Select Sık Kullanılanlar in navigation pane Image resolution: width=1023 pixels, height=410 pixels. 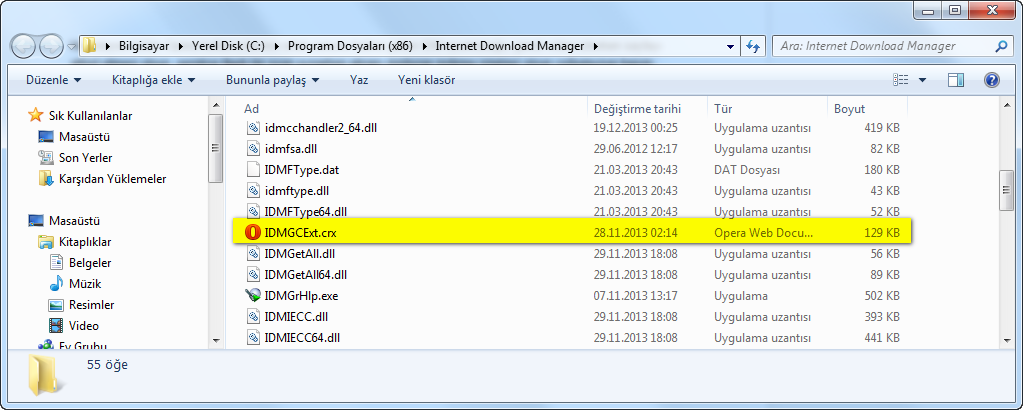tap(91, 116)
